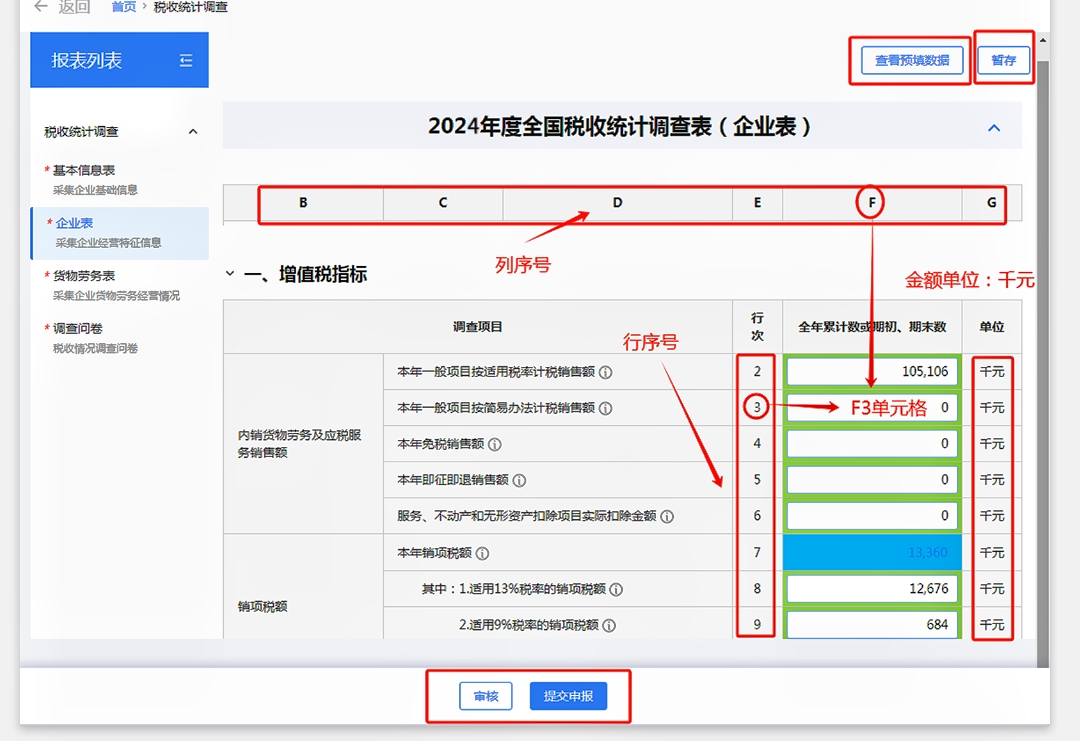Click the vertical scrollbar thumb
1080x741 pixels.
click(x=1043, y=364)
